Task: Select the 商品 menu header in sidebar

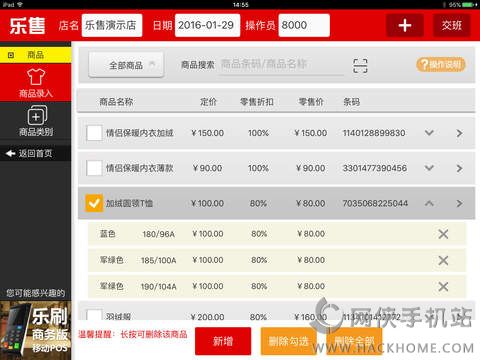Action: [36, 55]
